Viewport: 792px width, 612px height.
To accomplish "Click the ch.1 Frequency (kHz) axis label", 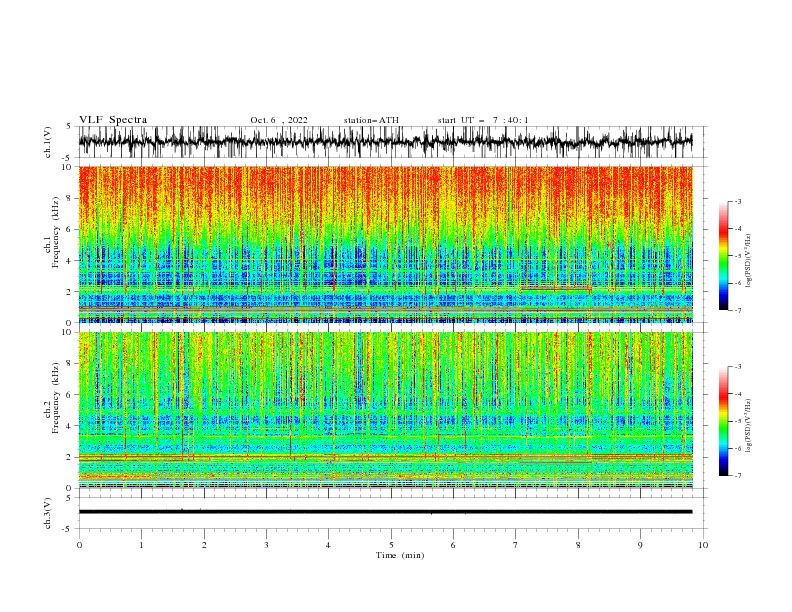I will tap(52, 232).
